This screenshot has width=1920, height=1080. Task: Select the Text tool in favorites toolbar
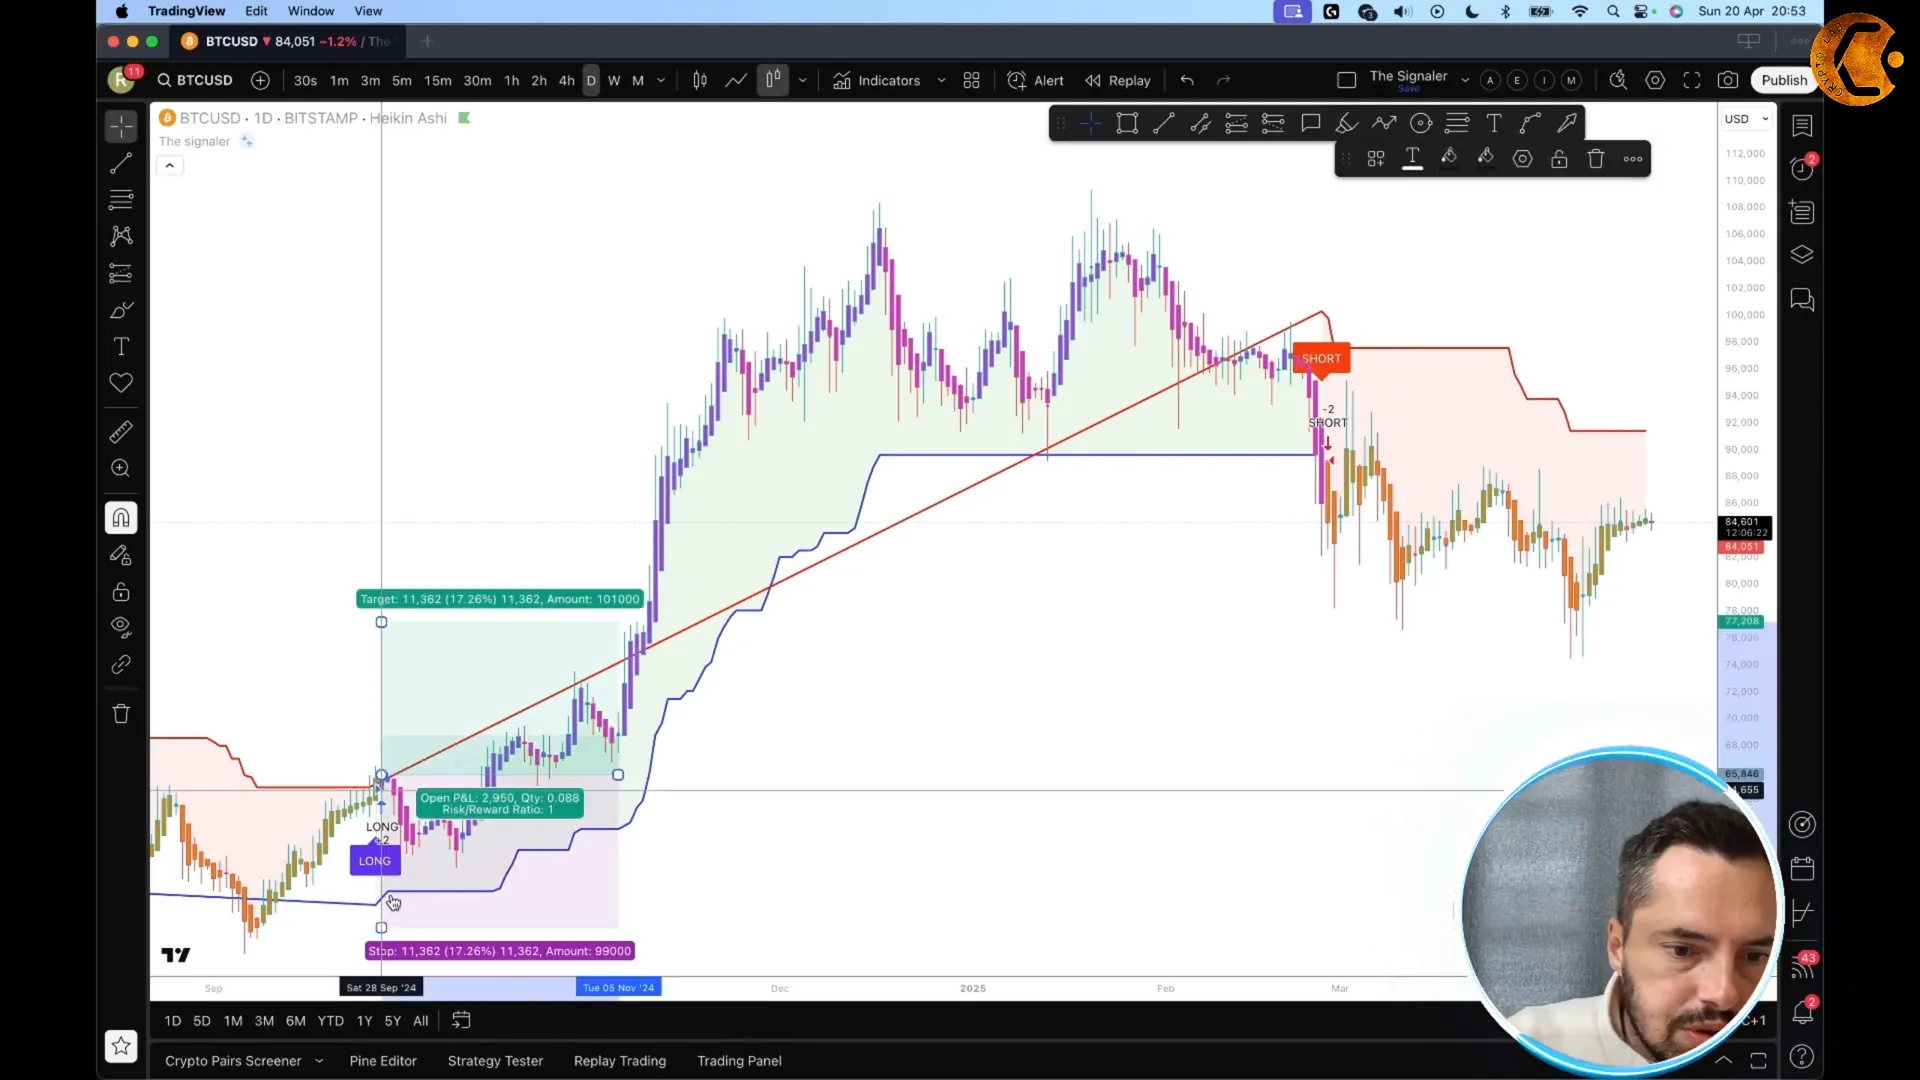coord(1493,124)
